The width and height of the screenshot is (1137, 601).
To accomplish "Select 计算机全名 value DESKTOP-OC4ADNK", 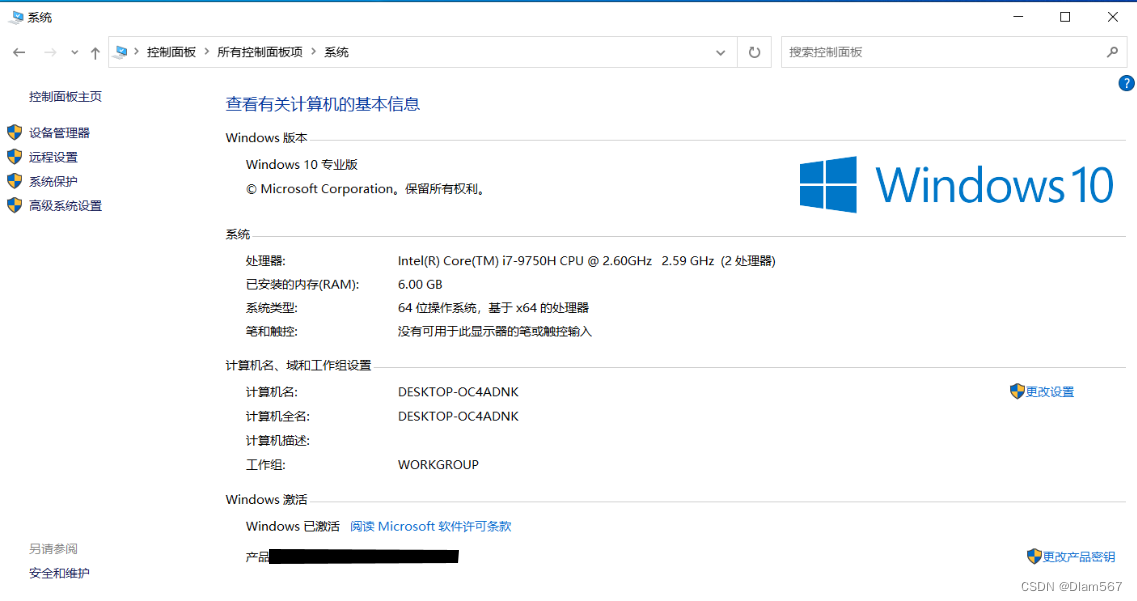I will [x=458, y=417].
